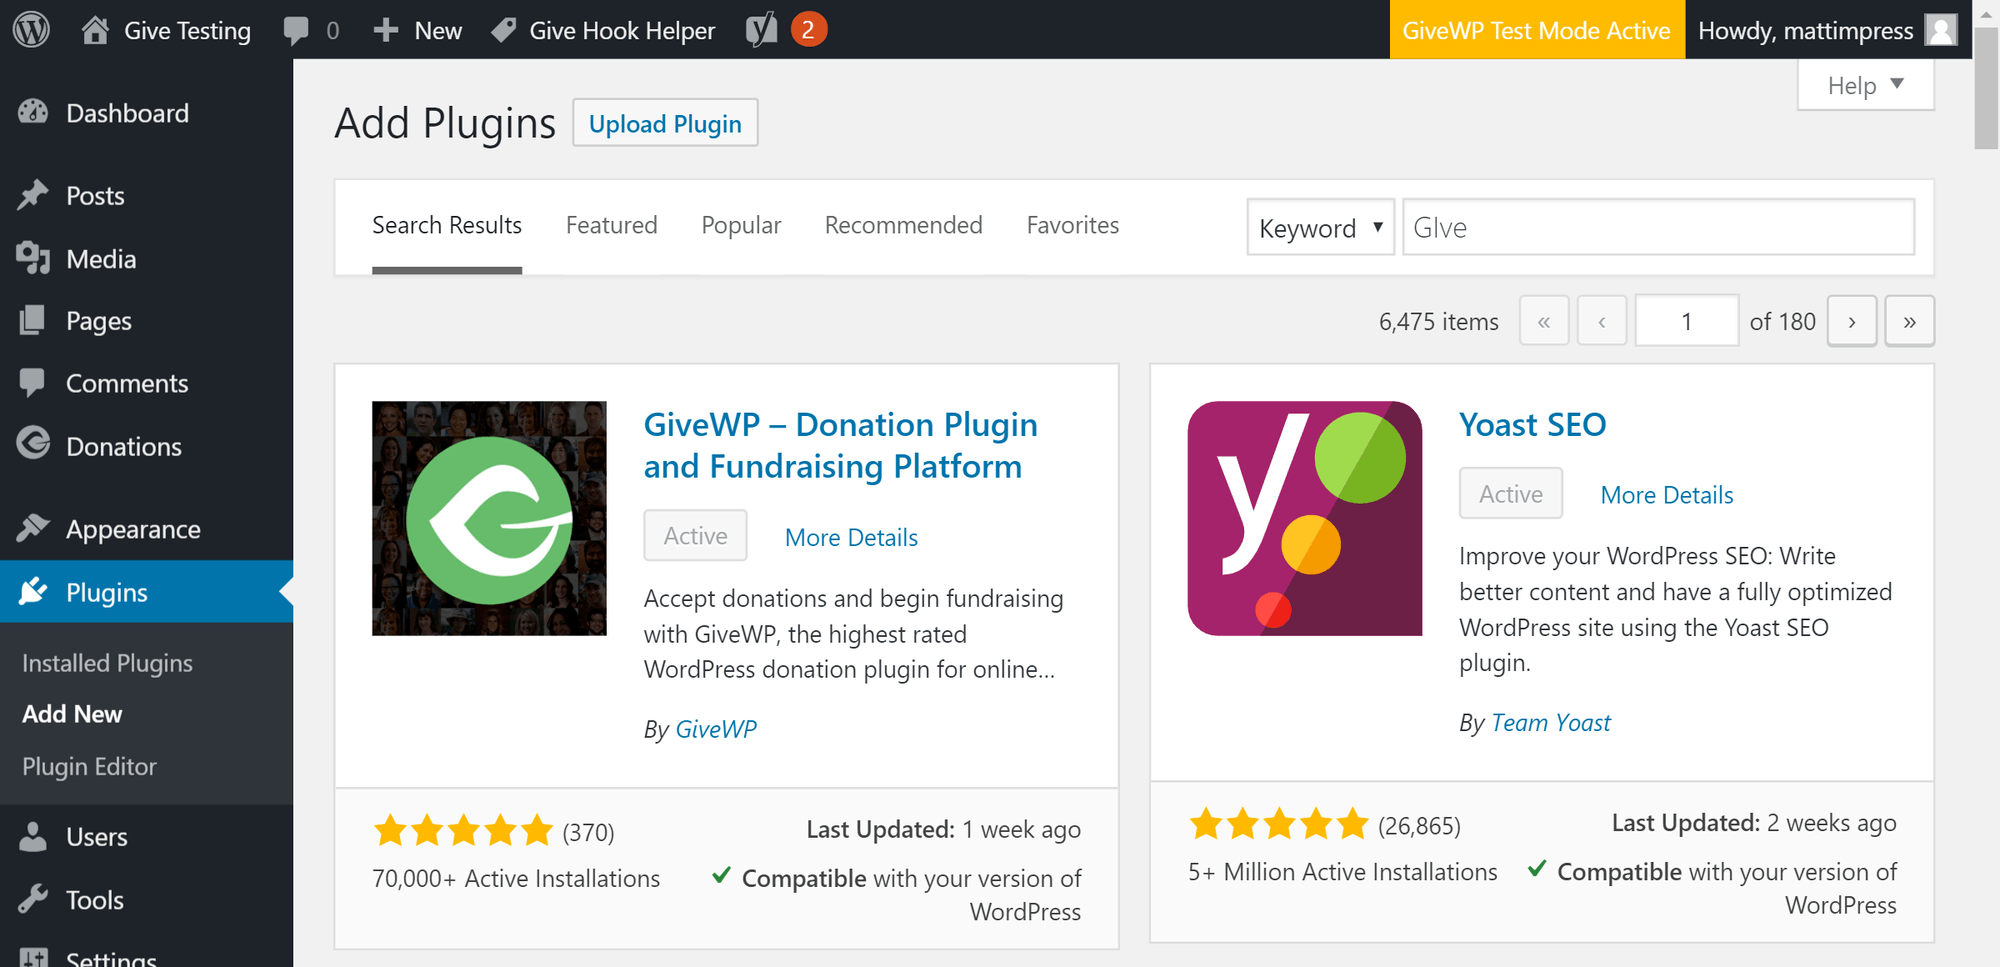Click the home icon beside Give Testing
Viewport: 2000px width, 967px height.
pos(95,30)
